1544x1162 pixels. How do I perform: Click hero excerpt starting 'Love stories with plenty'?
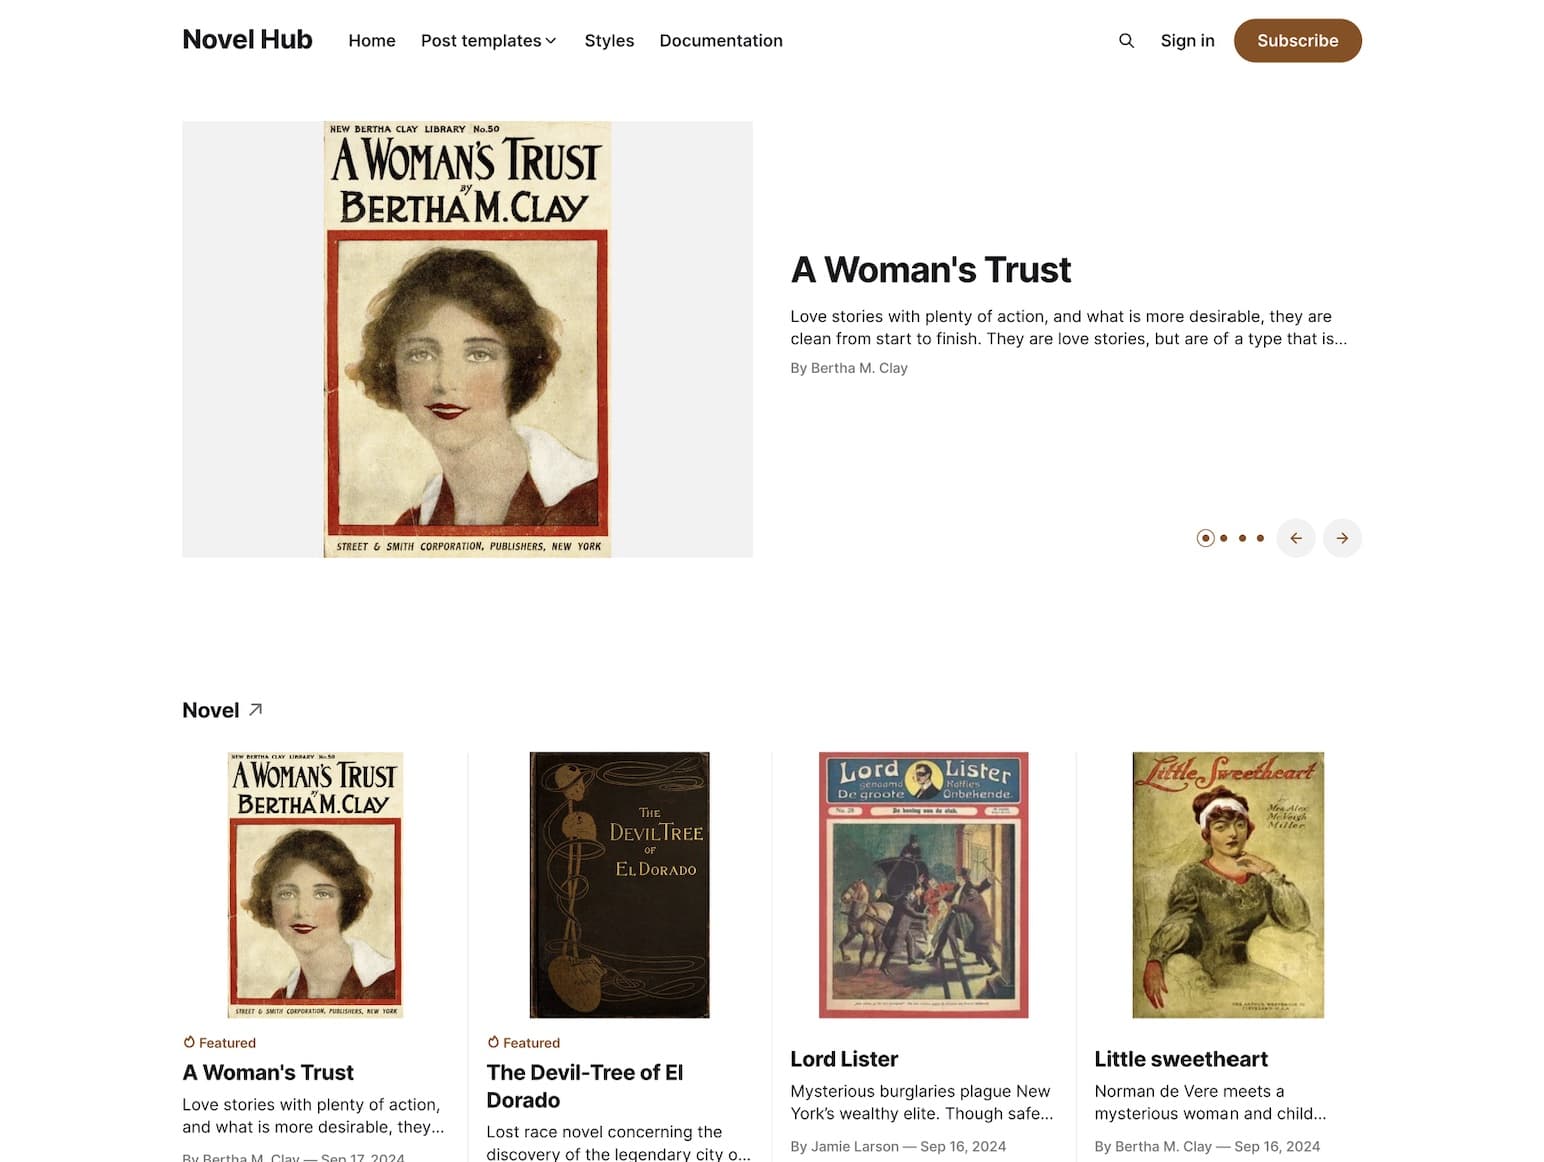pyautogui.click(x=1068, y=327)
